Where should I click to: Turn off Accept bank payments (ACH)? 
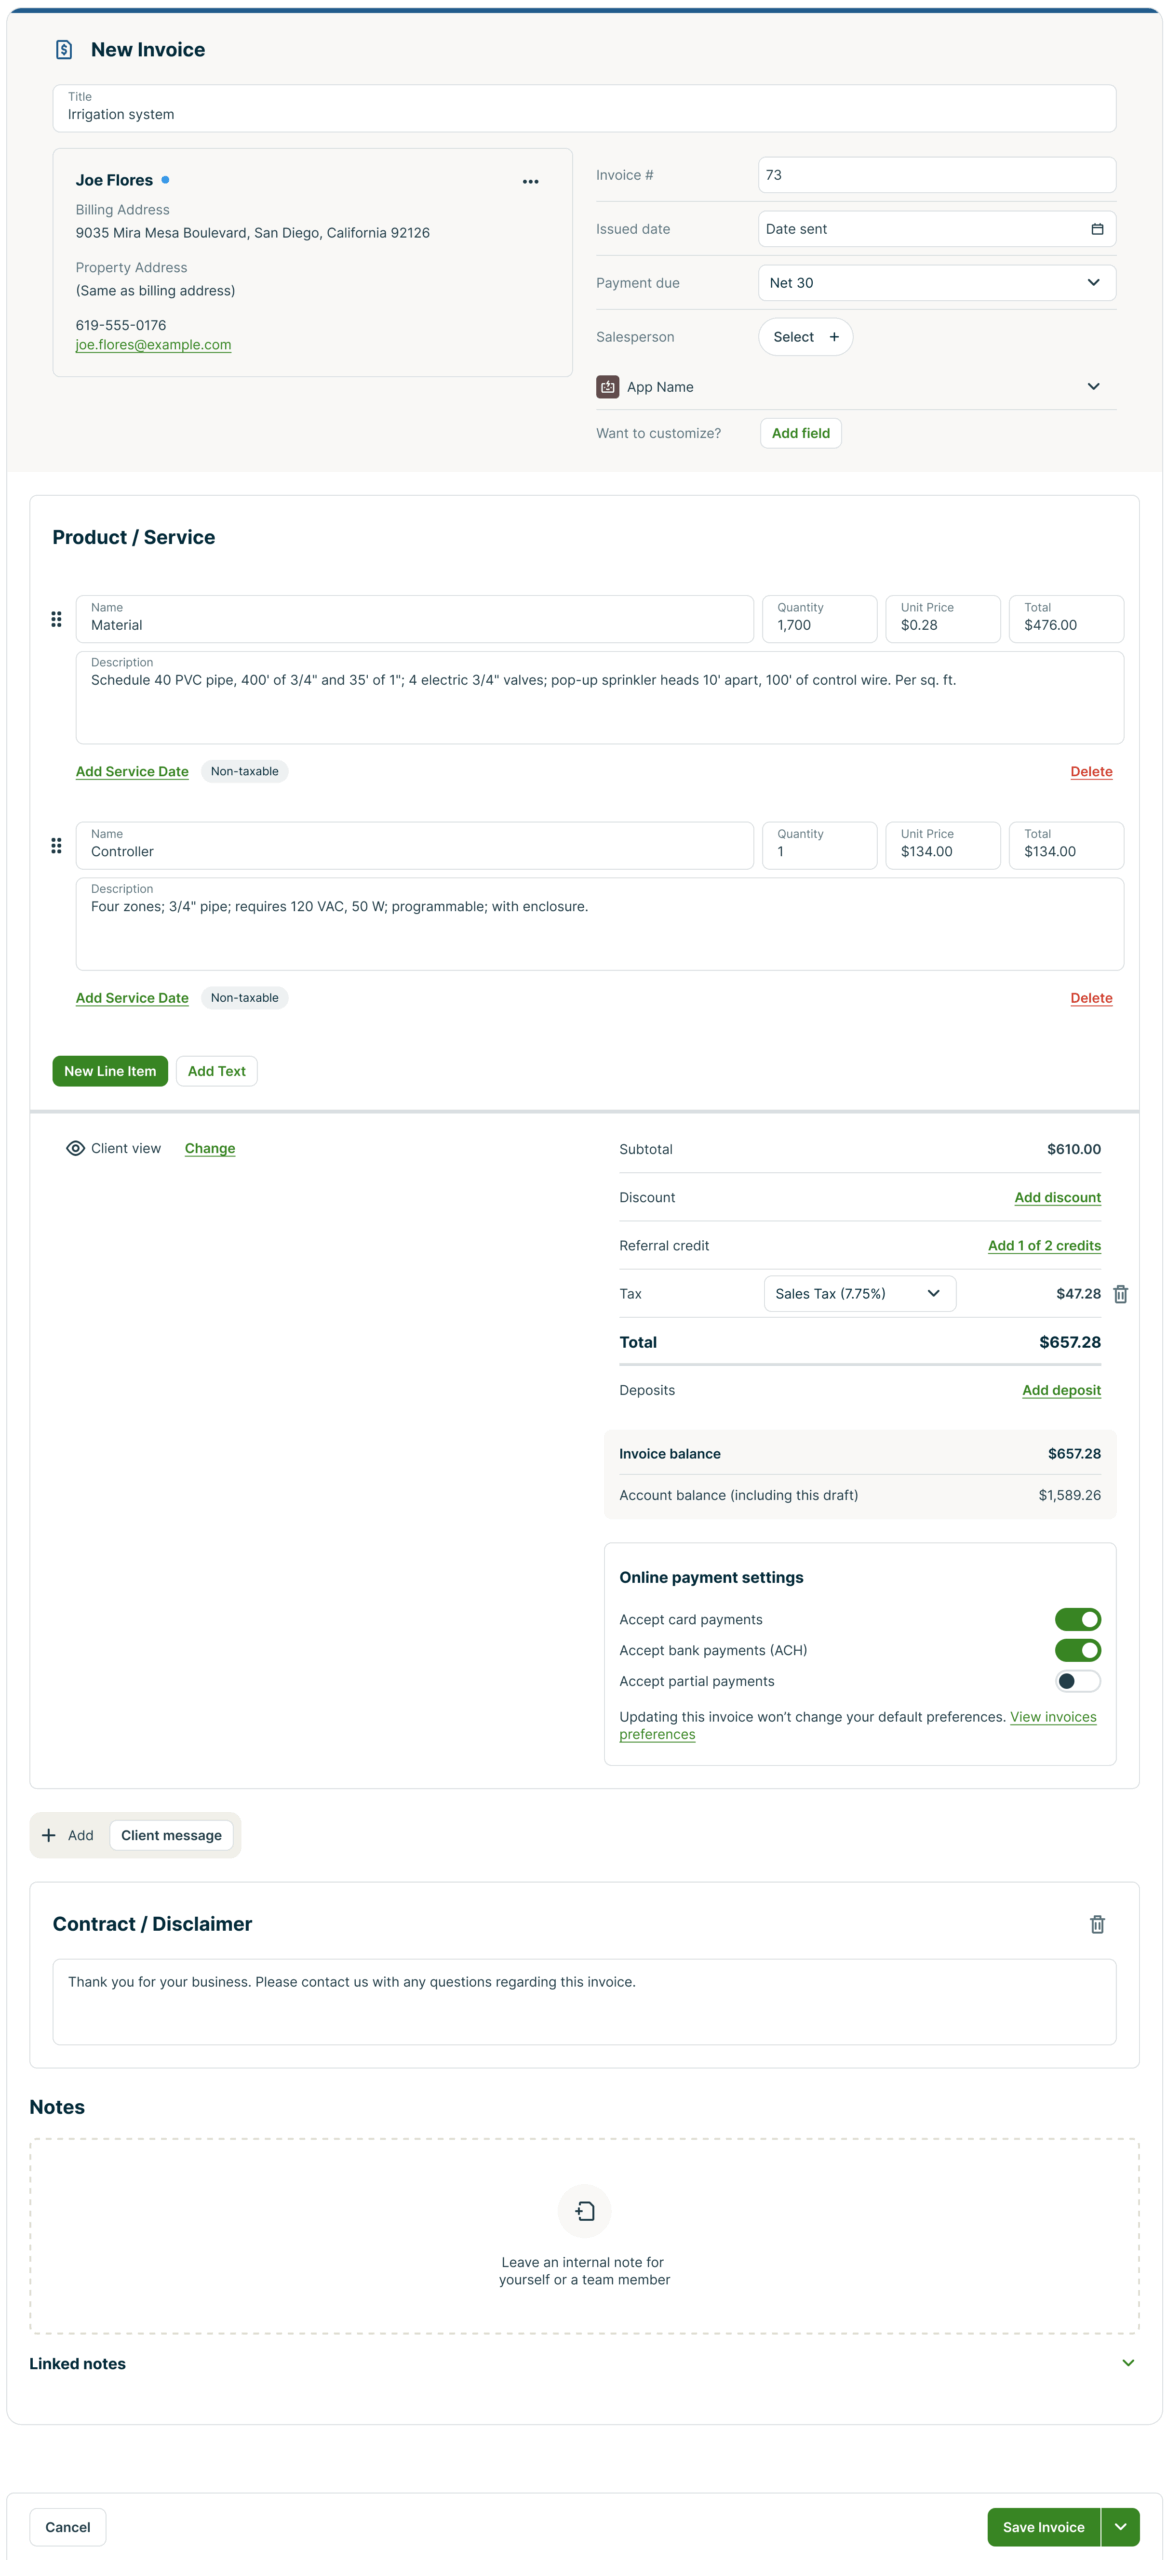pyautogui.click(x=1077, y=1650)
